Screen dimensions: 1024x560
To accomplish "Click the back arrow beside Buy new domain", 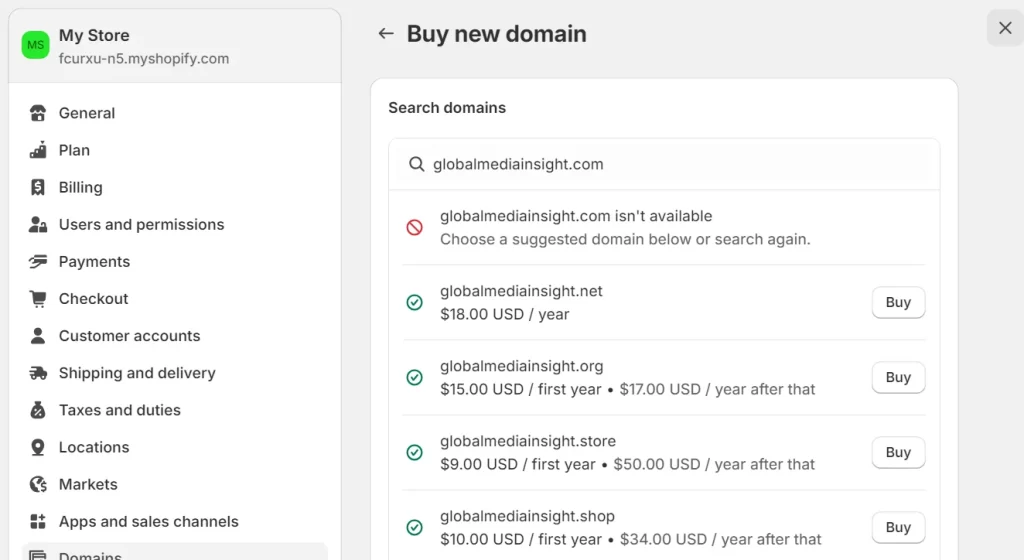I will pyautogui.click(x=386, y=34).
